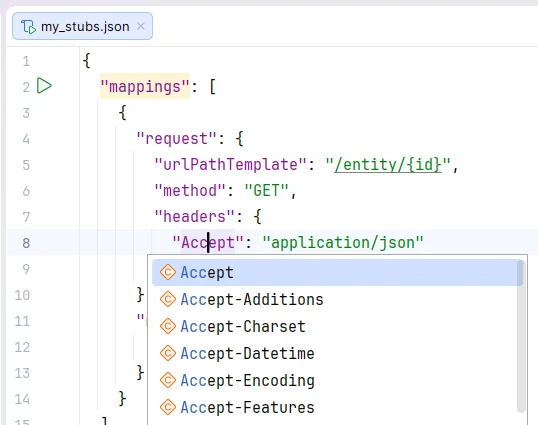Click line number 1 in the gutter

point(26,61)
